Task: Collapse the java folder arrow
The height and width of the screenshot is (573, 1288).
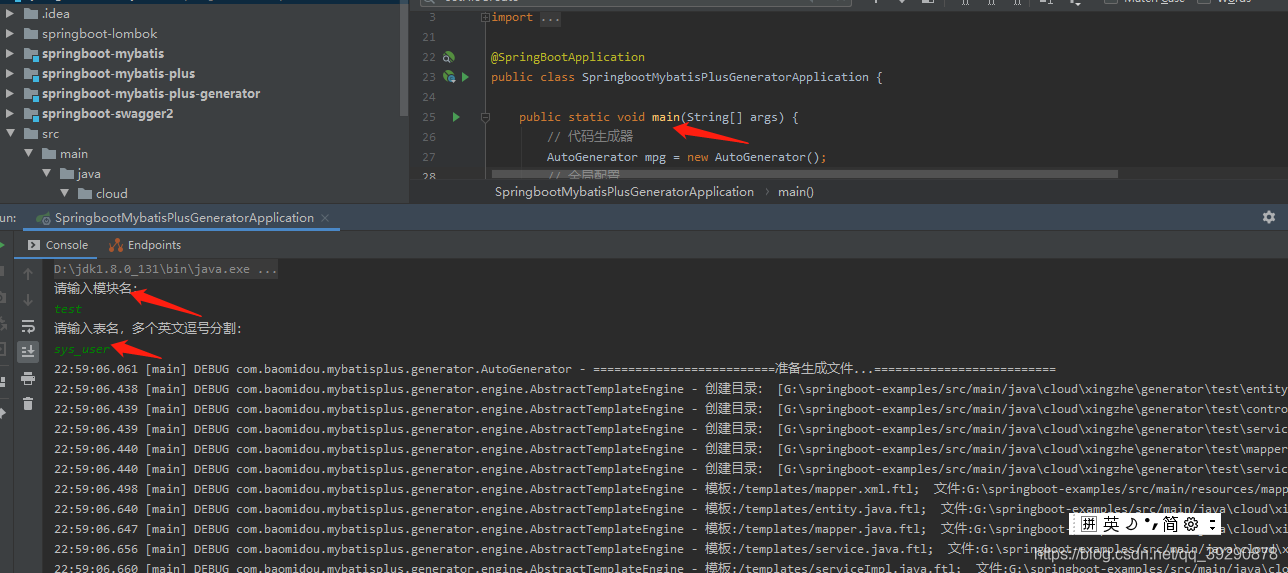Action: pos(47,173)
